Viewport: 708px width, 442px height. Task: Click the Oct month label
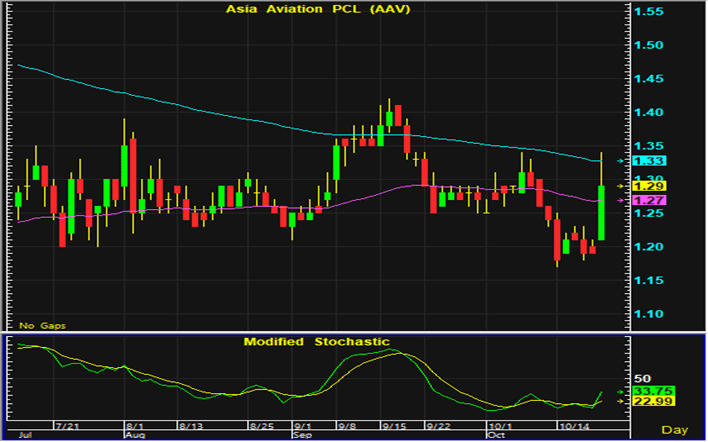click(496, 435)
